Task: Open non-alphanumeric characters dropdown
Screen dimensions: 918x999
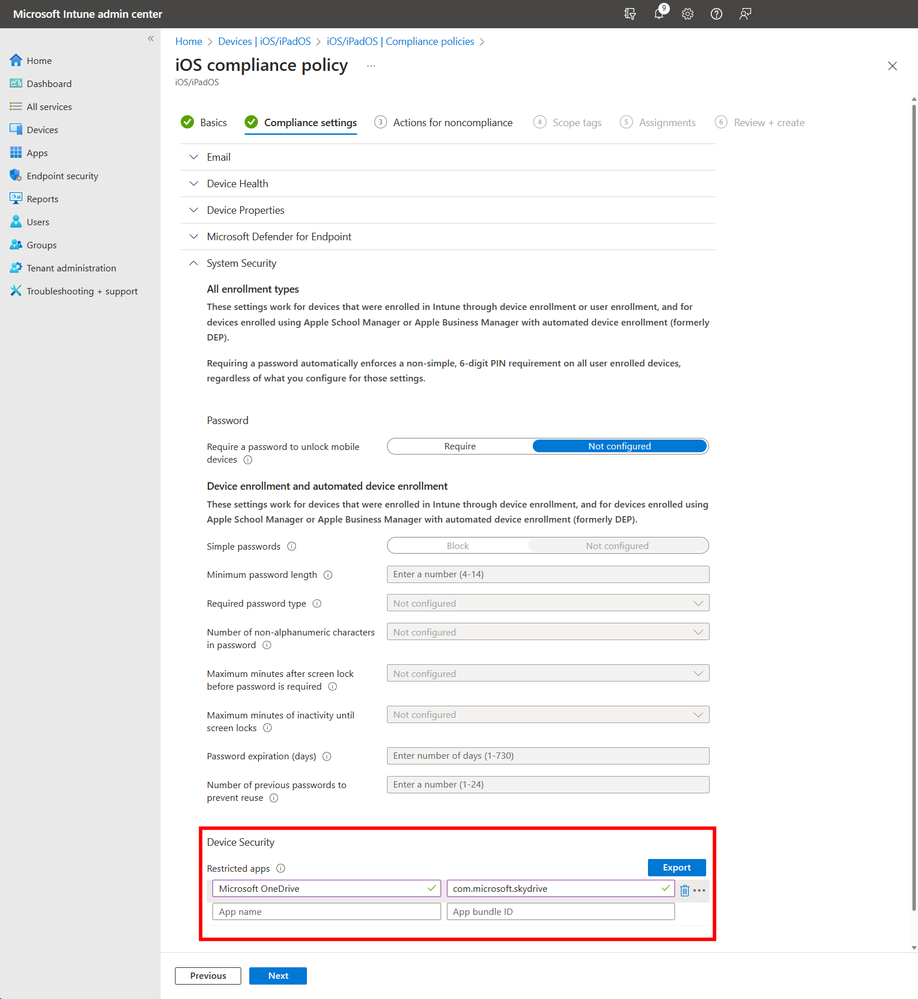Action: 548,632
